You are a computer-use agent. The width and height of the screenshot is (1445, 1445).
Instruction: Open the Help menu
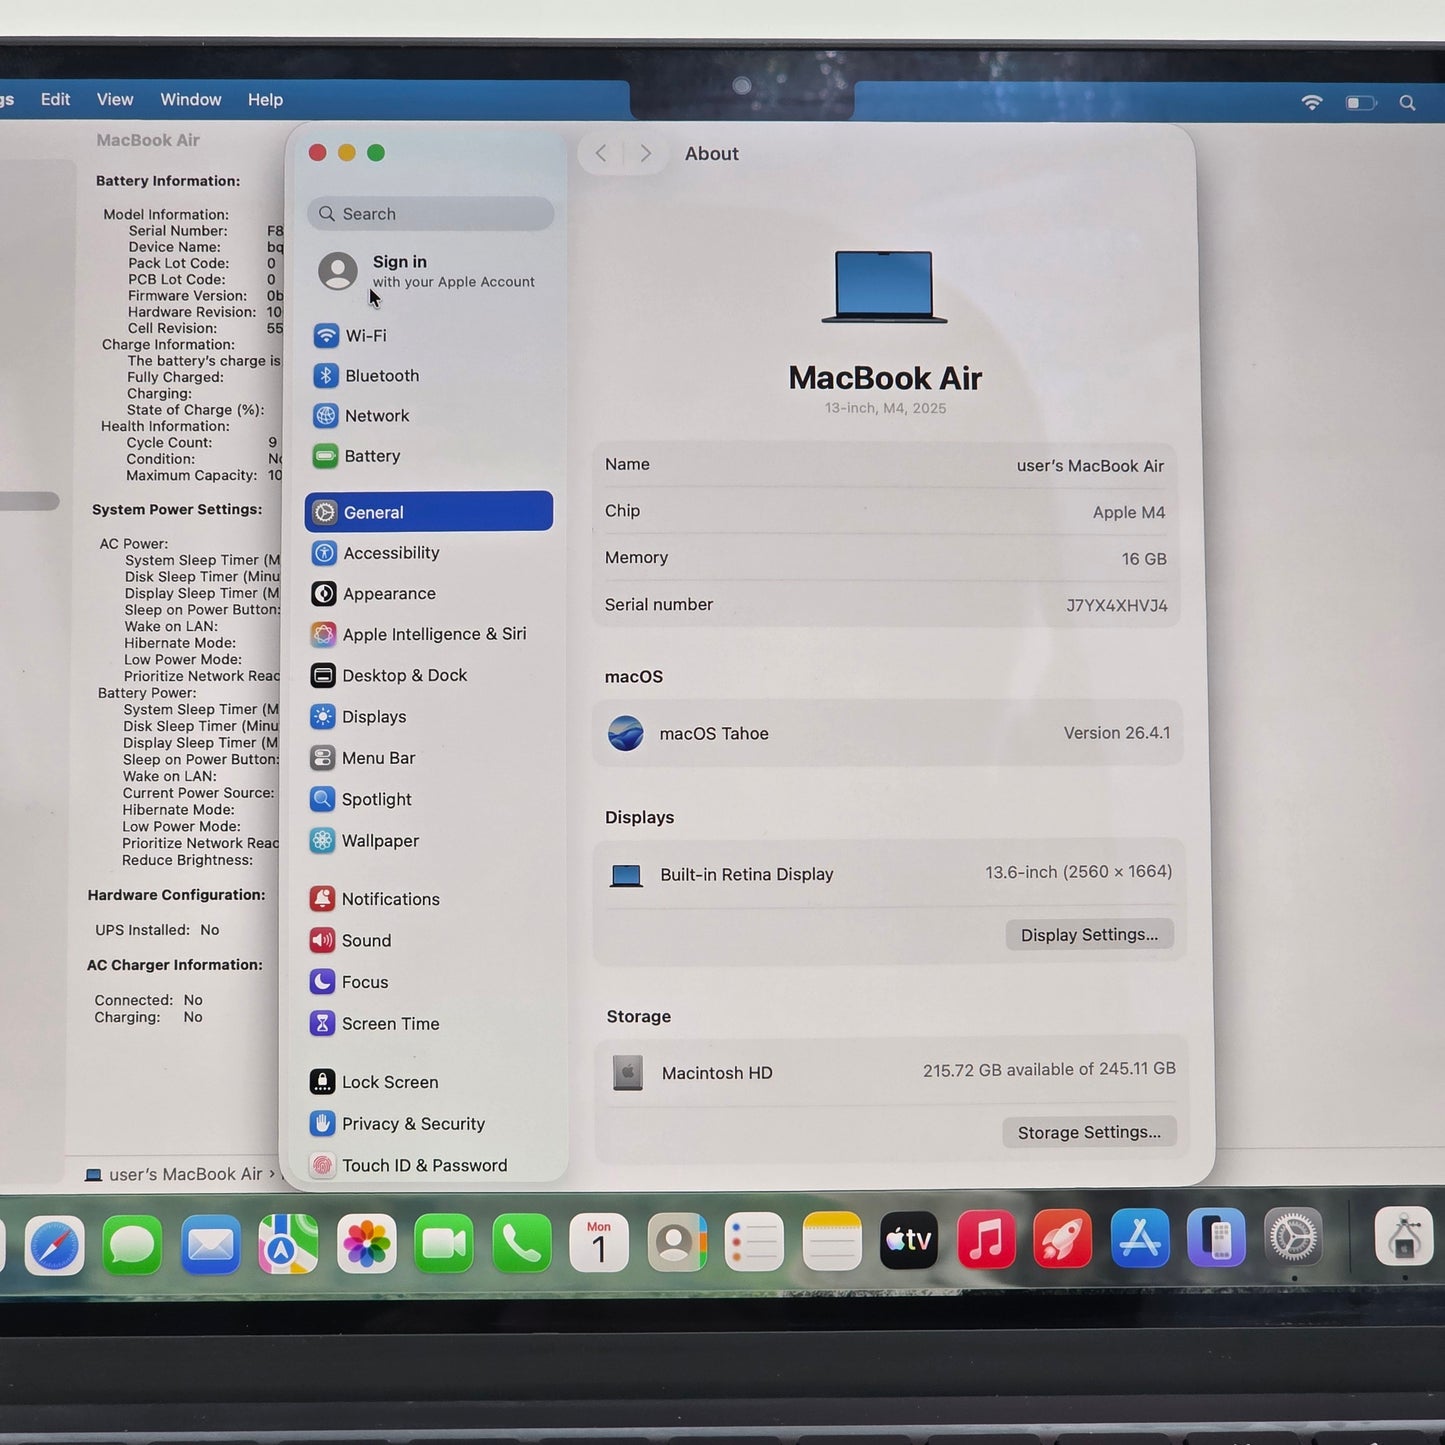pos(265,99)
